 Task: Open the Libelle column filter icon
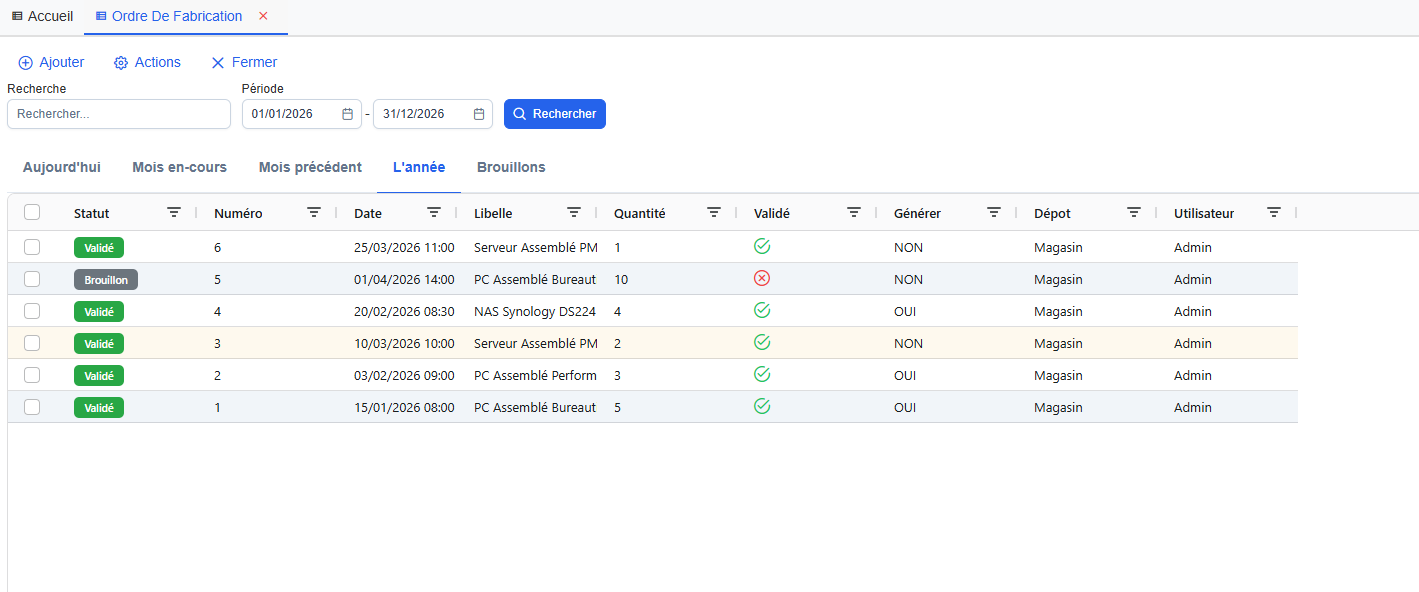[574, 212]
